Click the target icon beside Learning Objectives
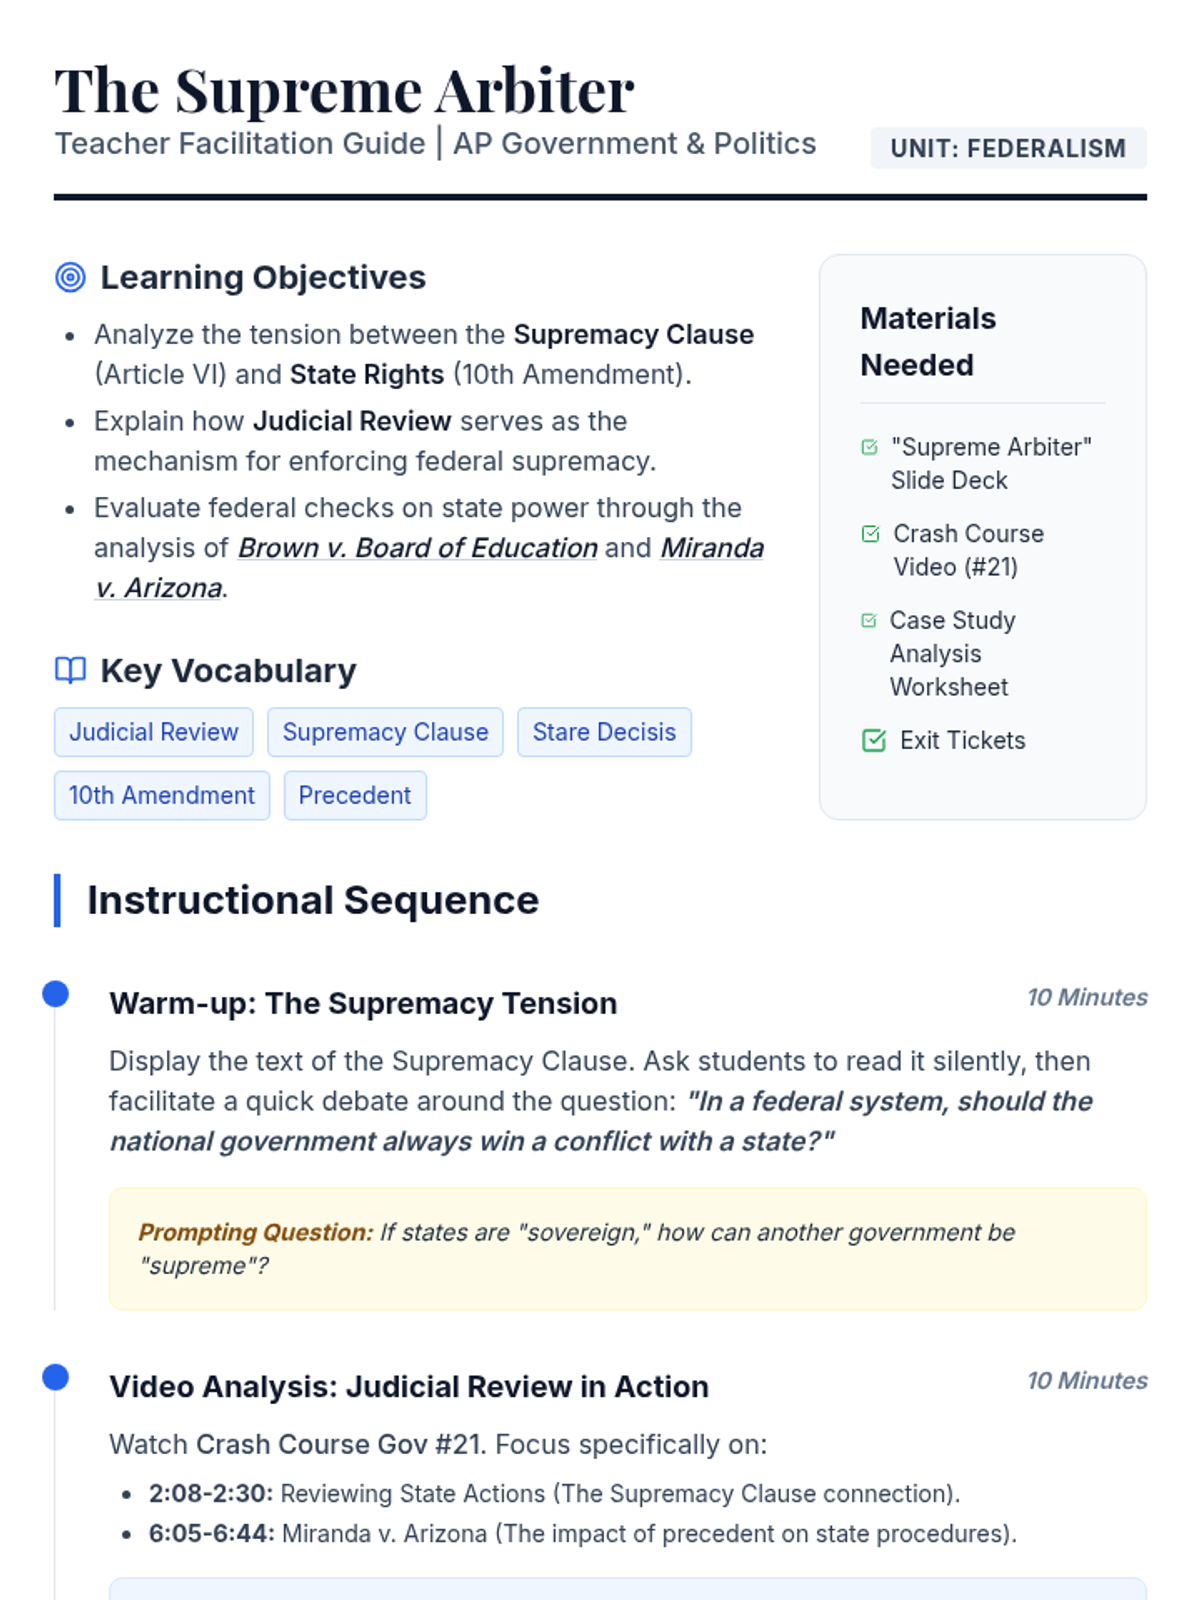The image size is (1200, 1600). [70, 277]
